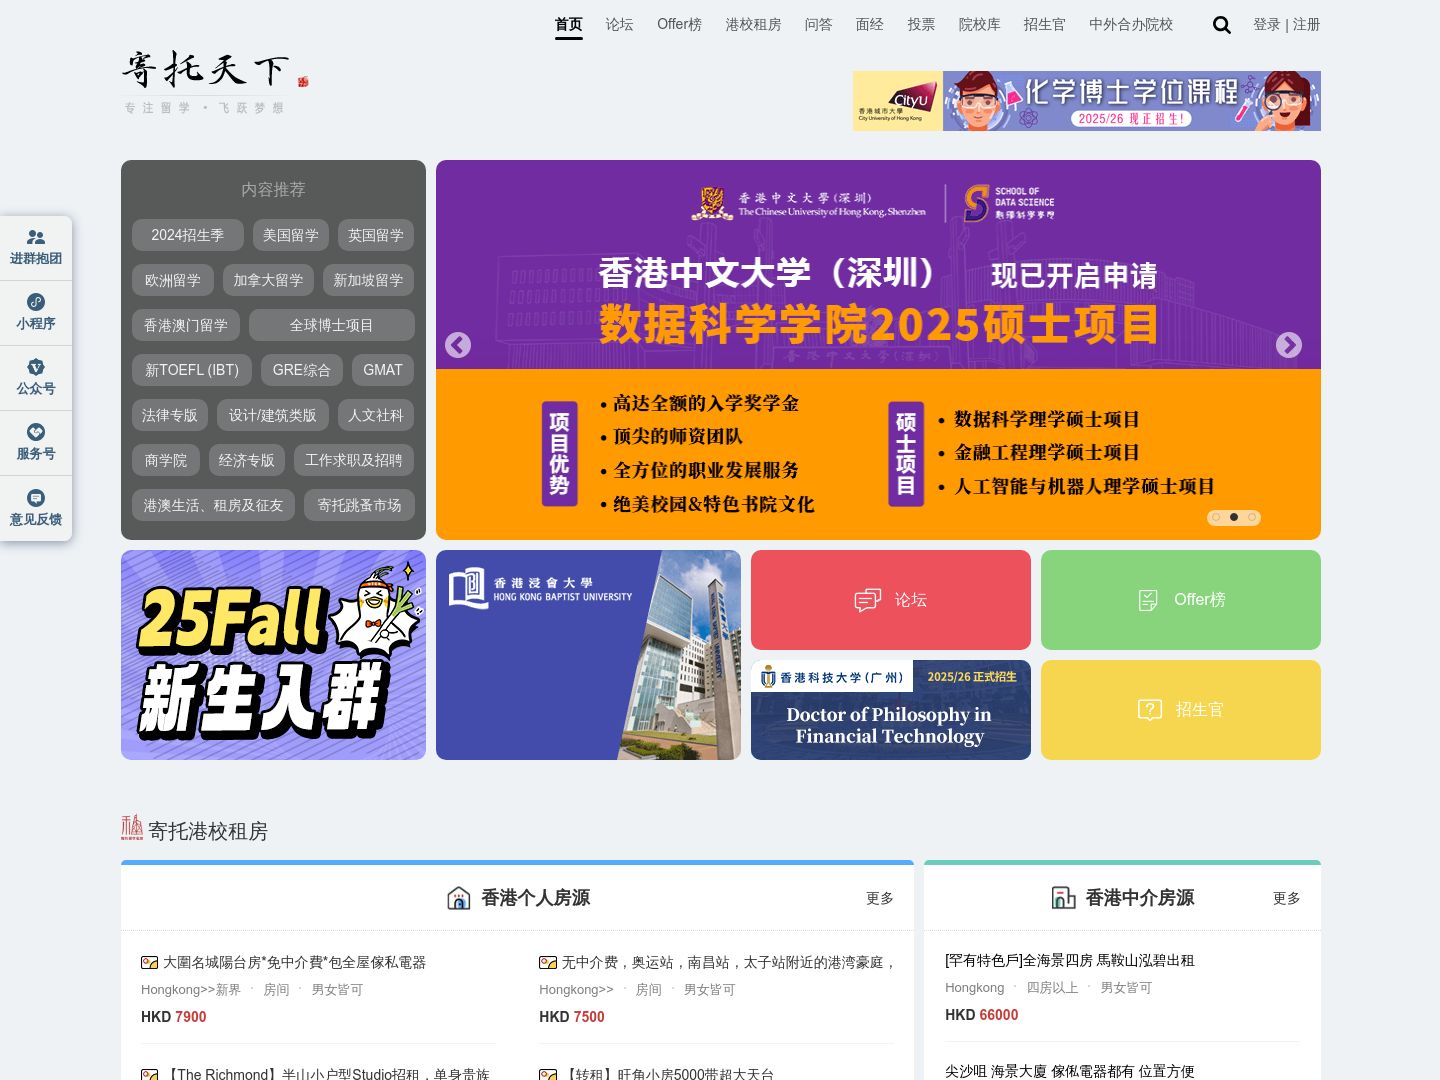Image resolution: width=1440 pixels, height=1080 pixels.
Task: Click image icon beside 无中介费 listing
Action: [x=548, y=963]
